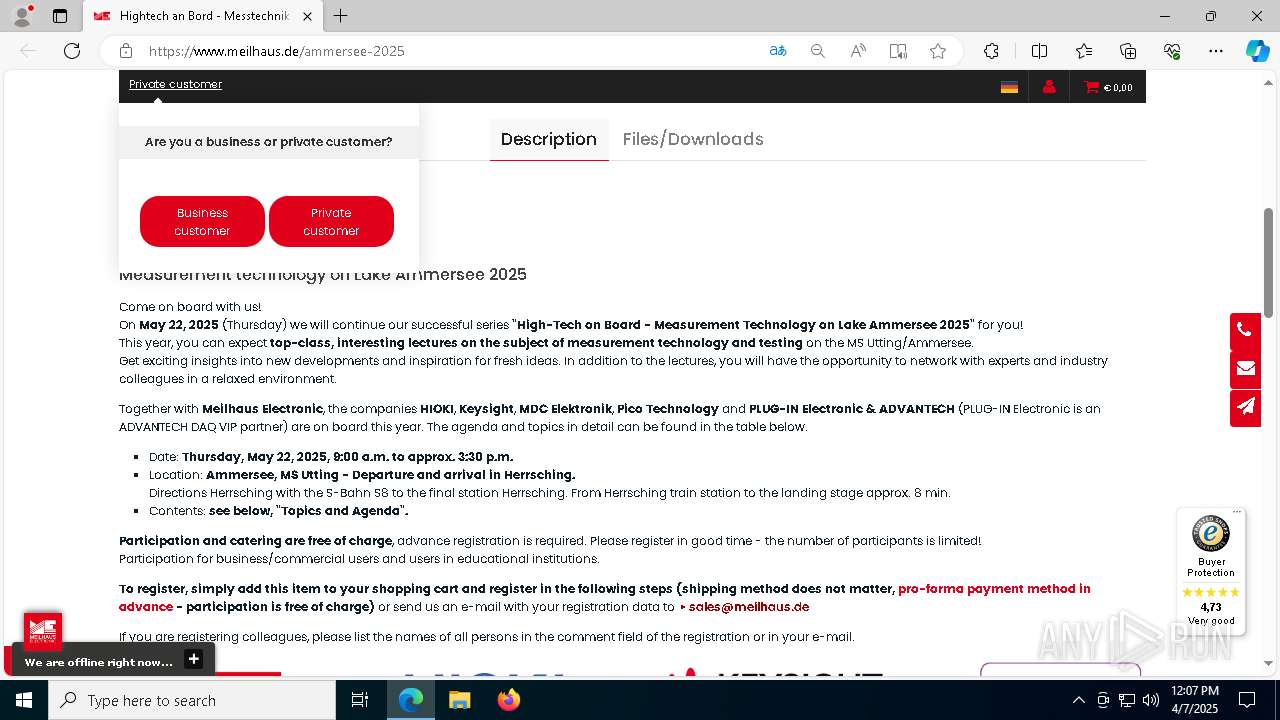Open the clock and calendar
The width and height of the screenshot is (1280, 720).
tap(1195, 700)
